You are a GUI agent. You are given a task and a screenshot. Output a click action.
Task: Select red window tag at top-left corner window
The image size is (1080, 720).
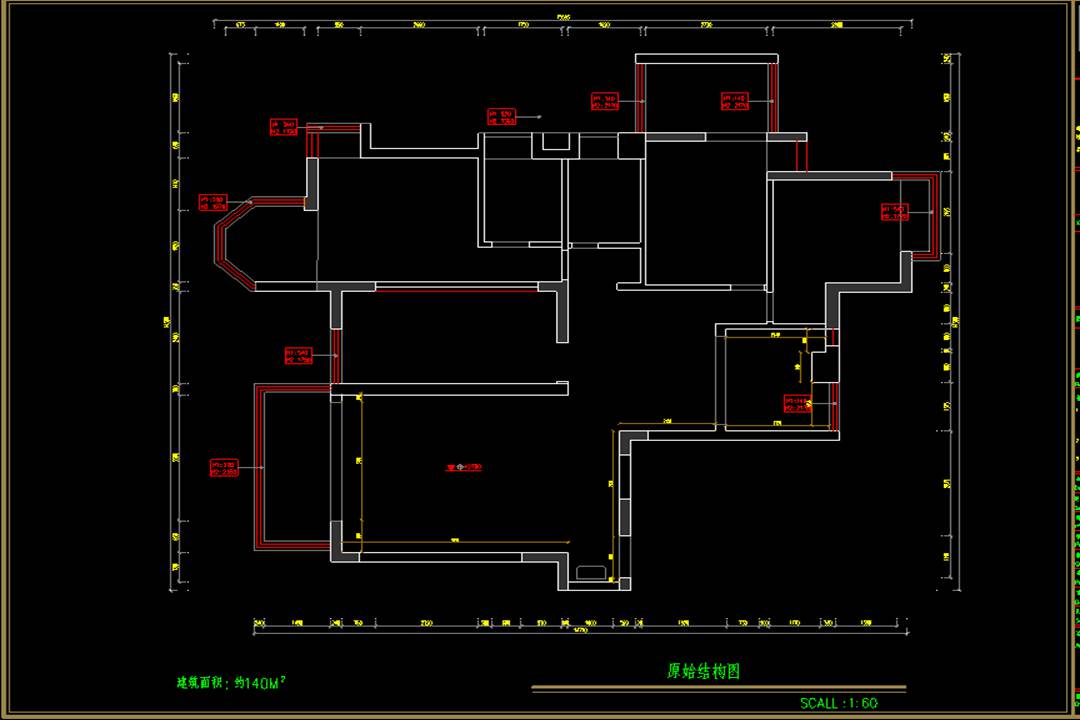pyautogui.click(x=284, y=127)
